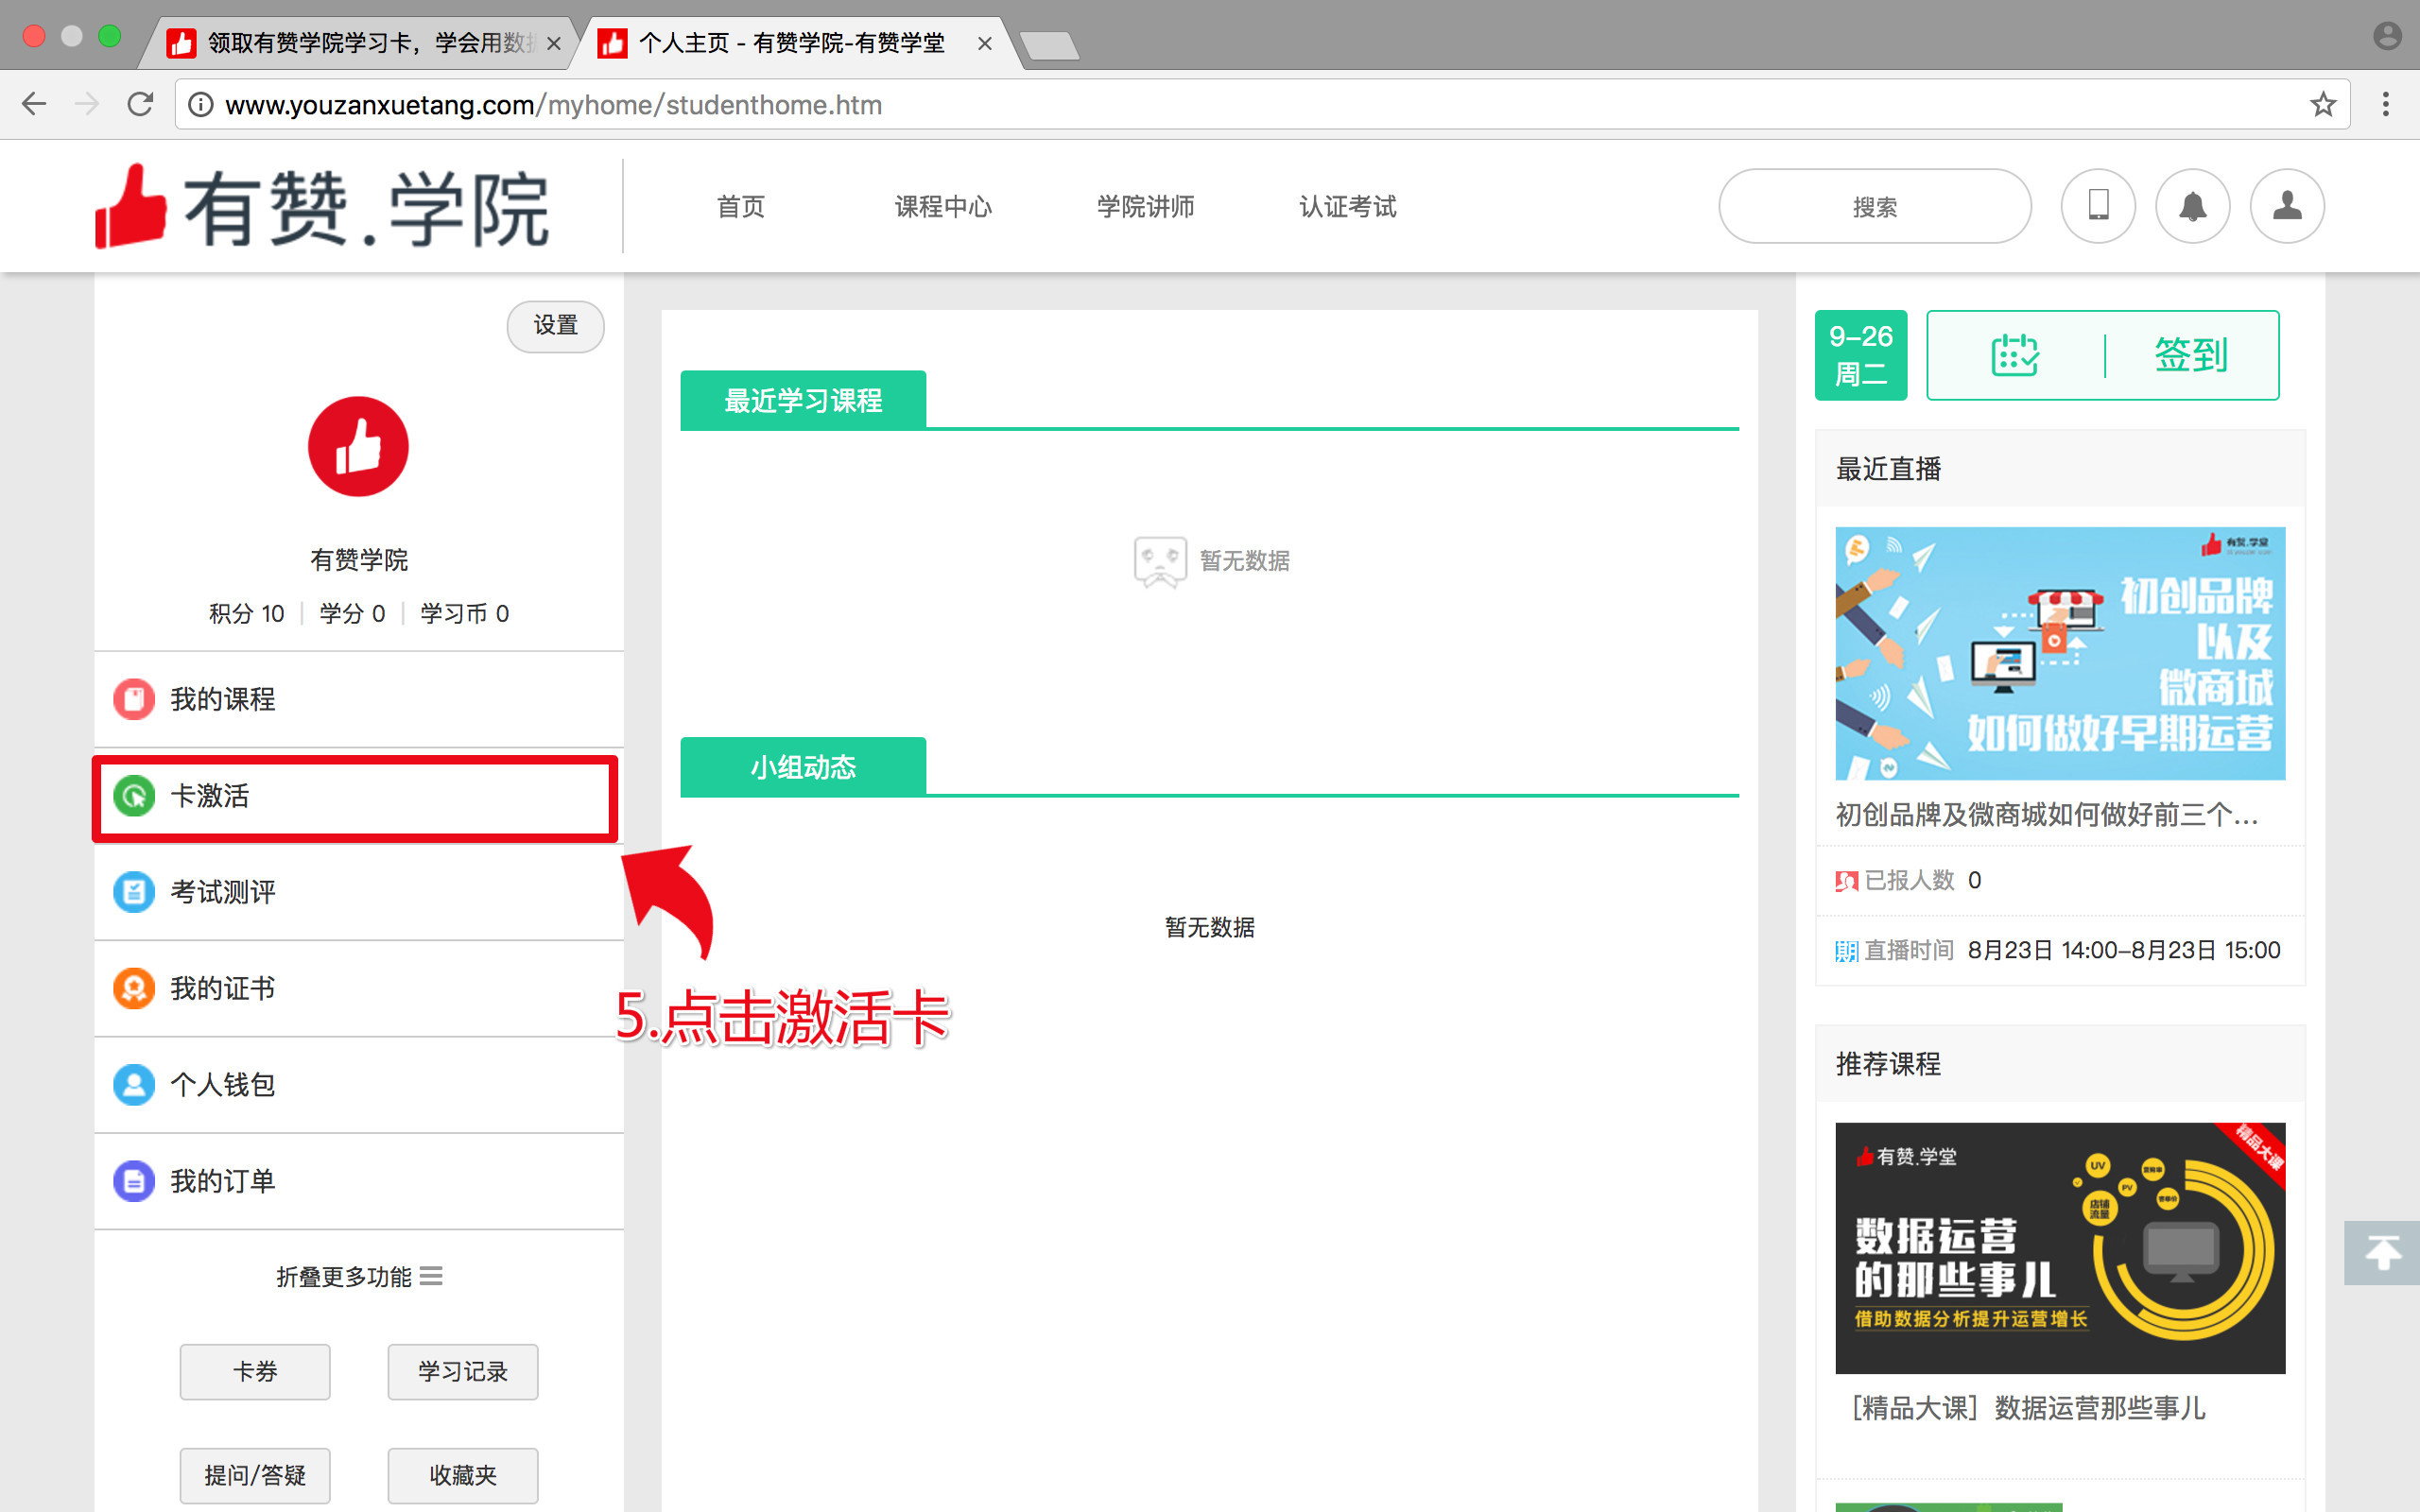Screen dimensions: 2420x1512
Task: Open 我的证书 sidebar entry
Action: click(359, 988)
